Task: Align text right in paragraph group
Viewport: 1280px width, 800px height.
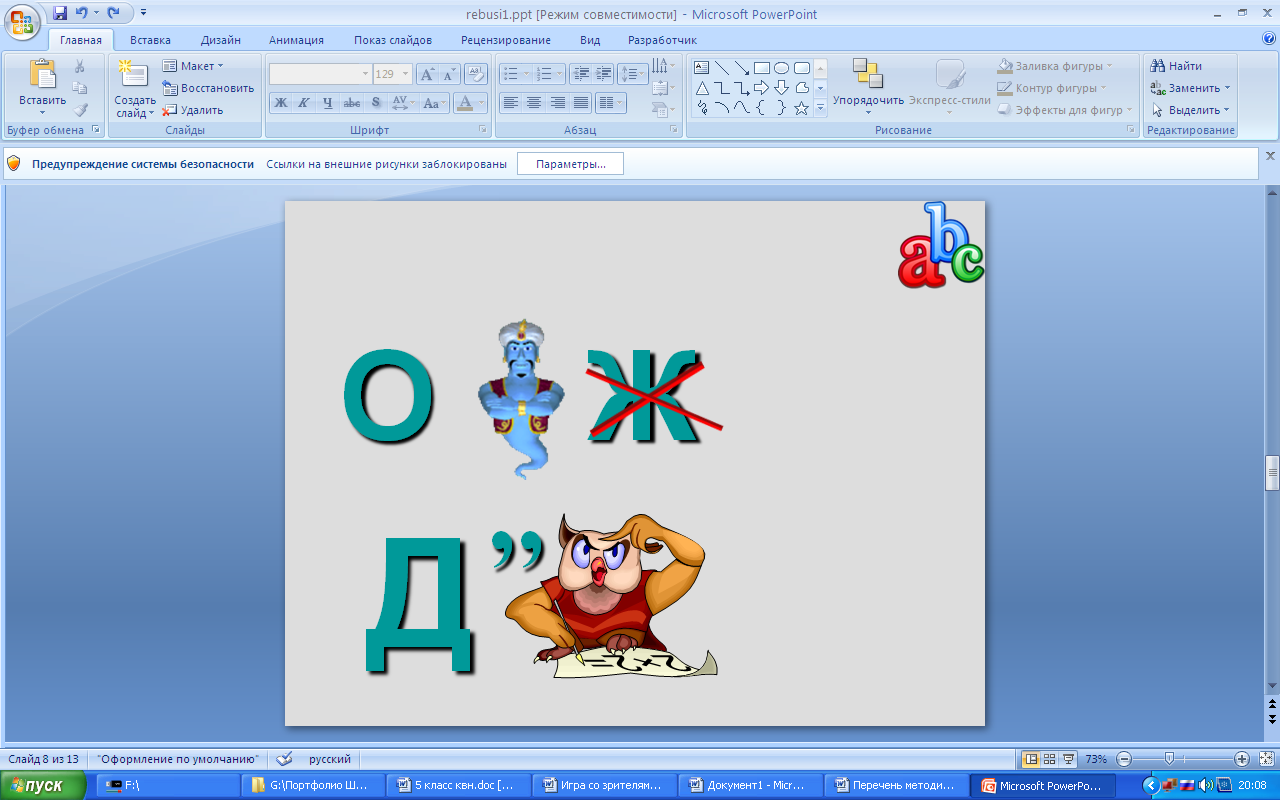Action: point(557,102)
